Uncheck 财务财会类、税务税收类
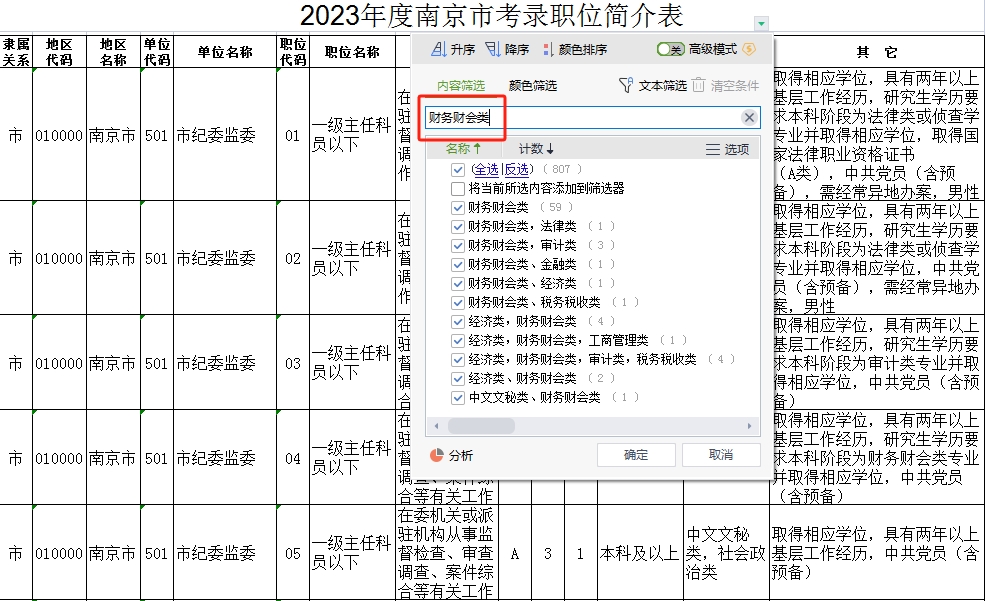Viewport: 985px width, 601px height. click(458, 303)
